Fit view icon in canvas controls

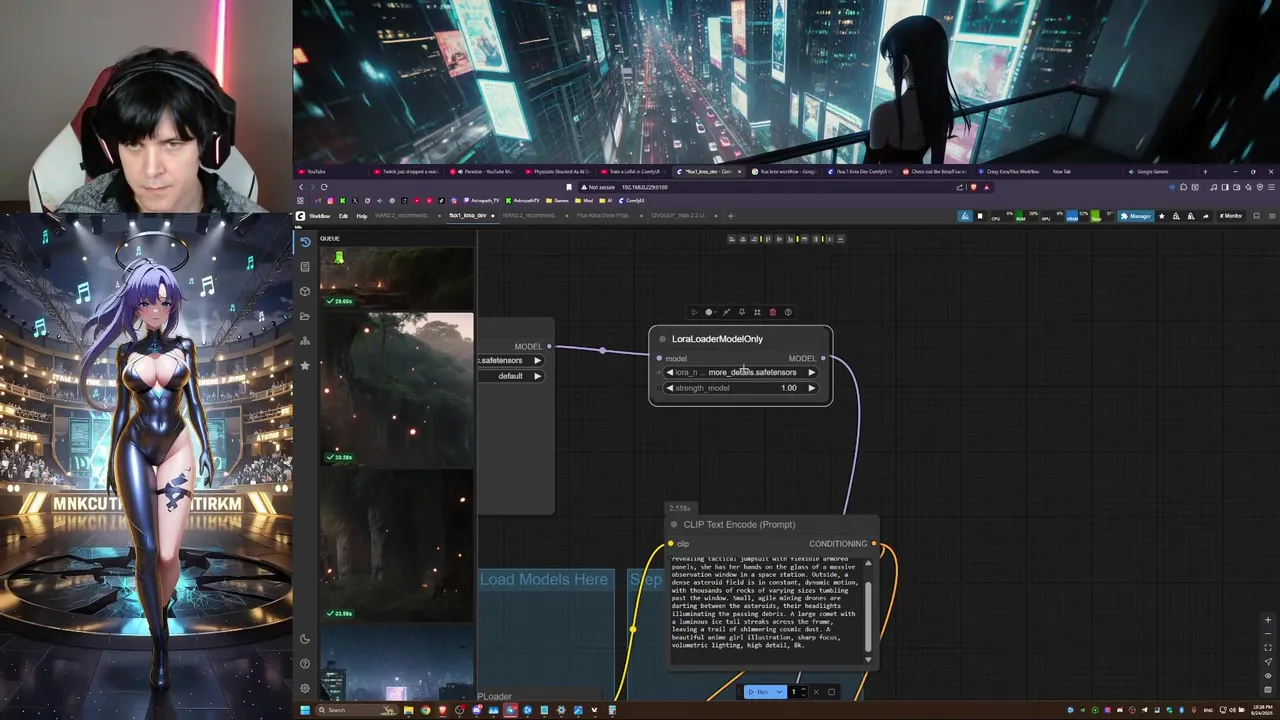click(1268, 648)
